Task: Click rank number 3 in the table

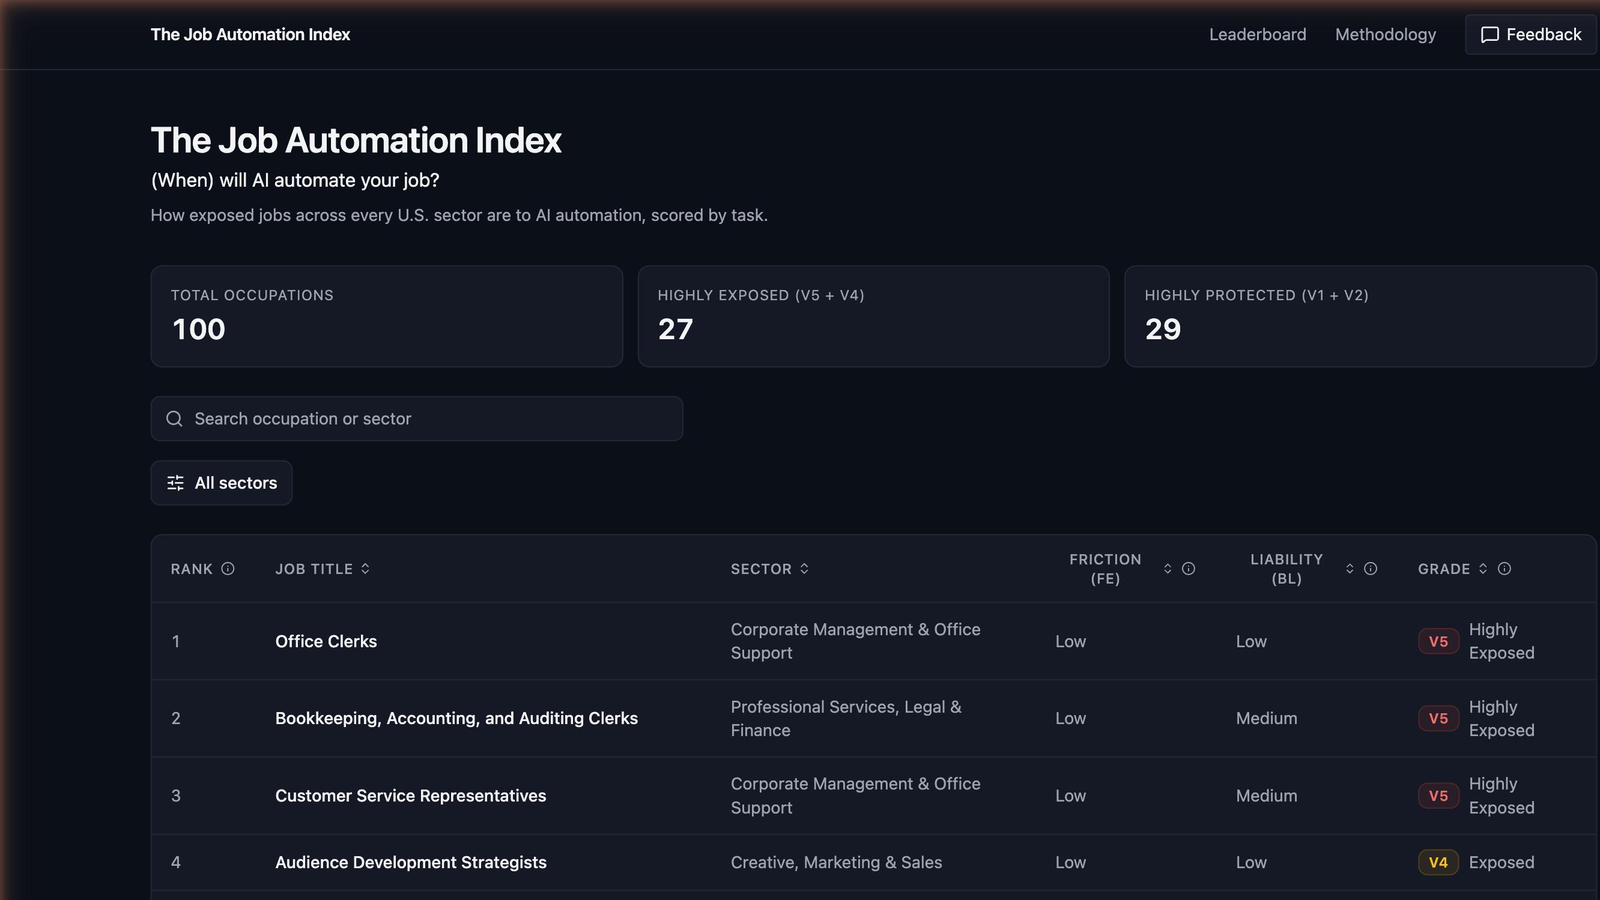Action: pyautogui.click(x=176, y=795)
